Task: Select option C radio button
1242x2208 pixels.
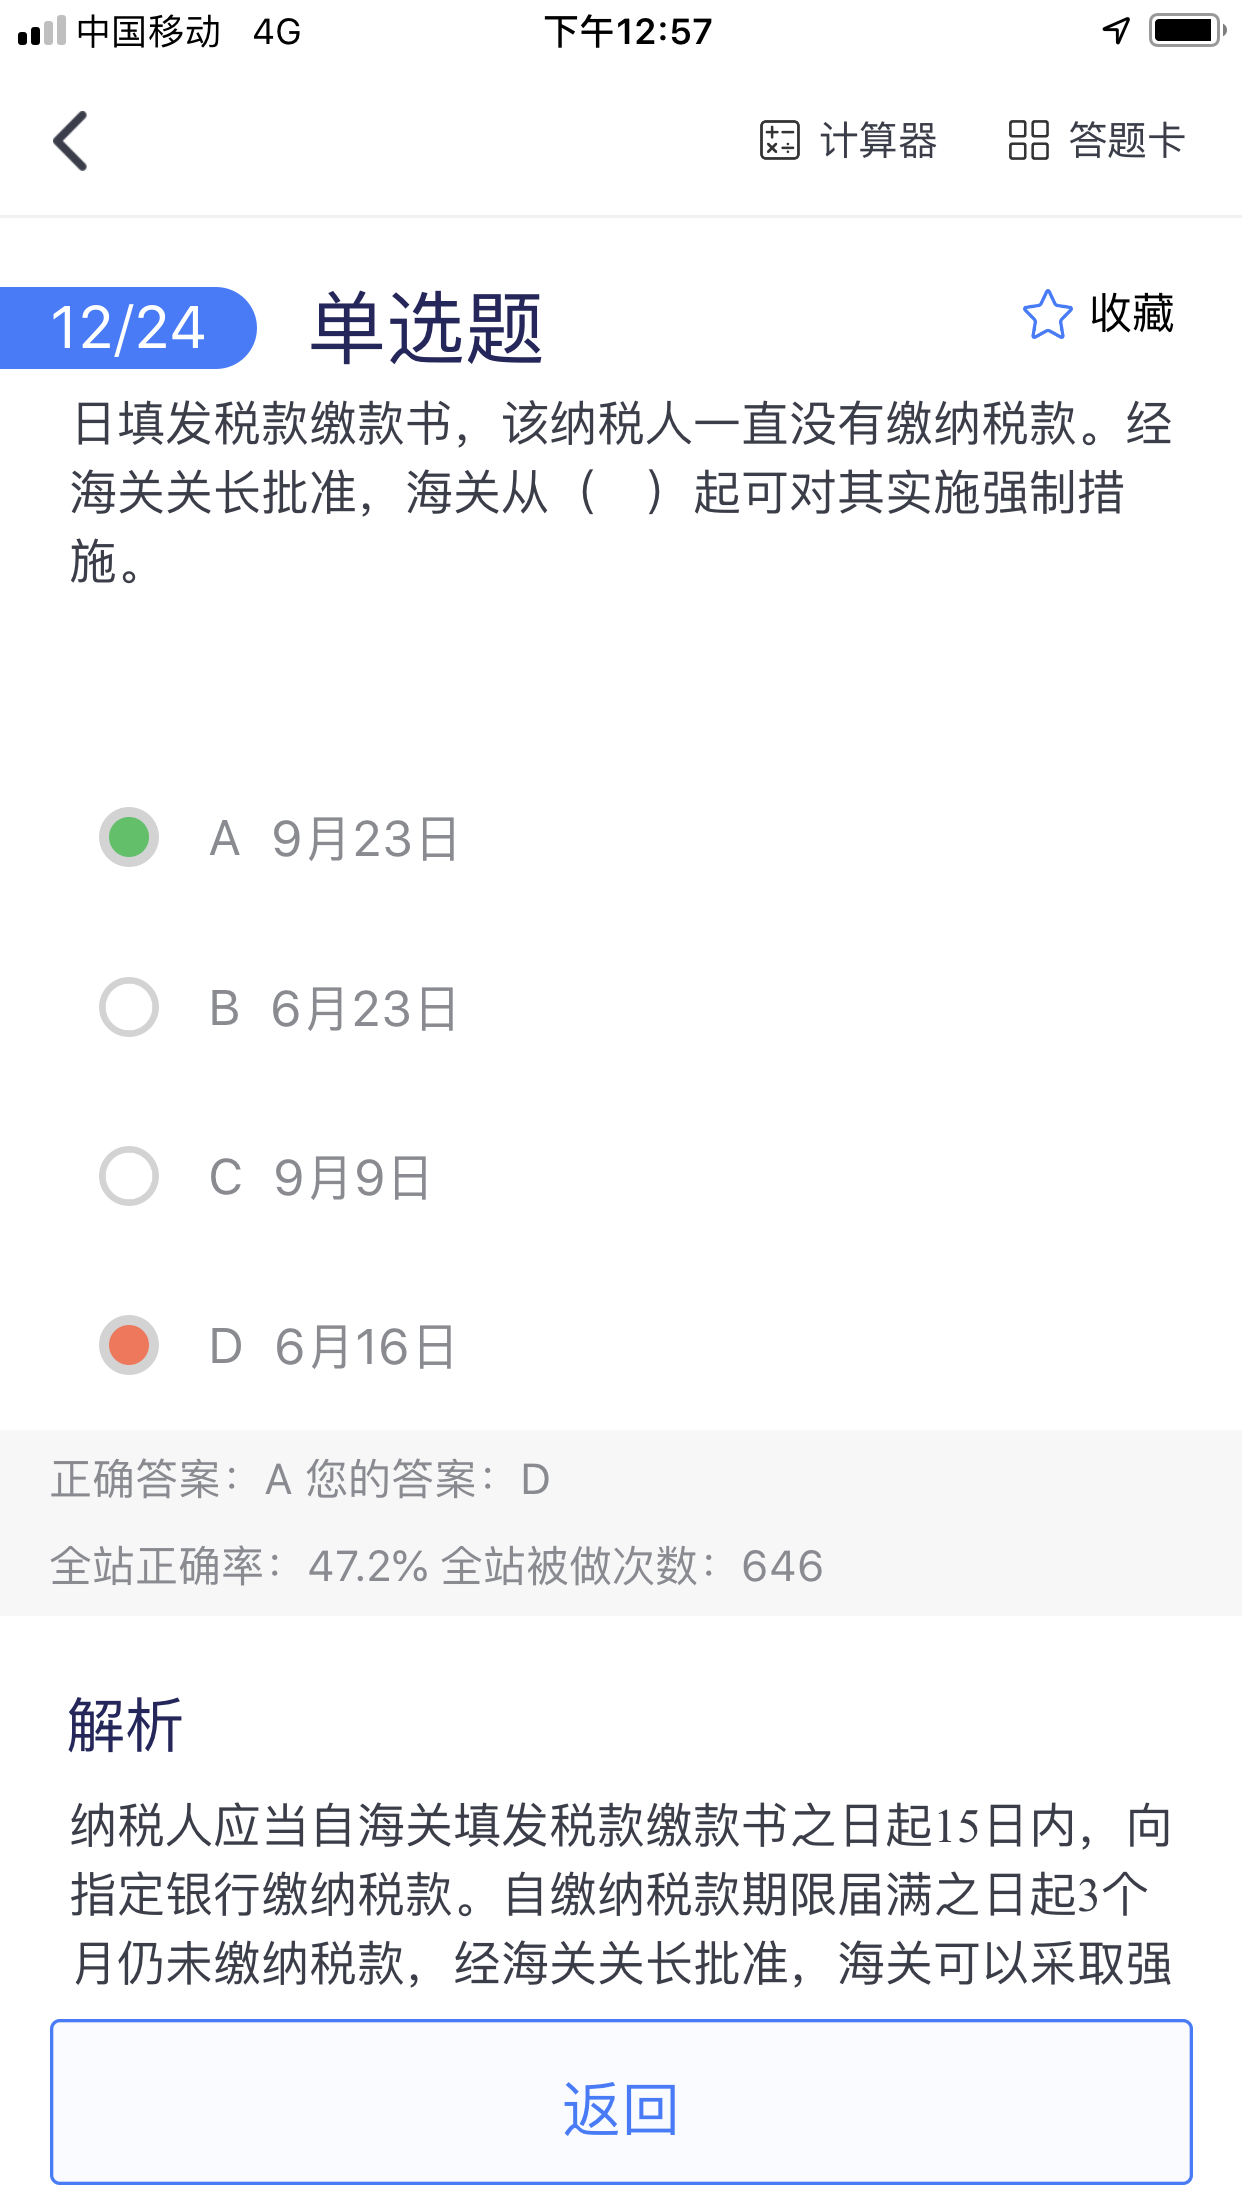Action: coord(129,1176)
